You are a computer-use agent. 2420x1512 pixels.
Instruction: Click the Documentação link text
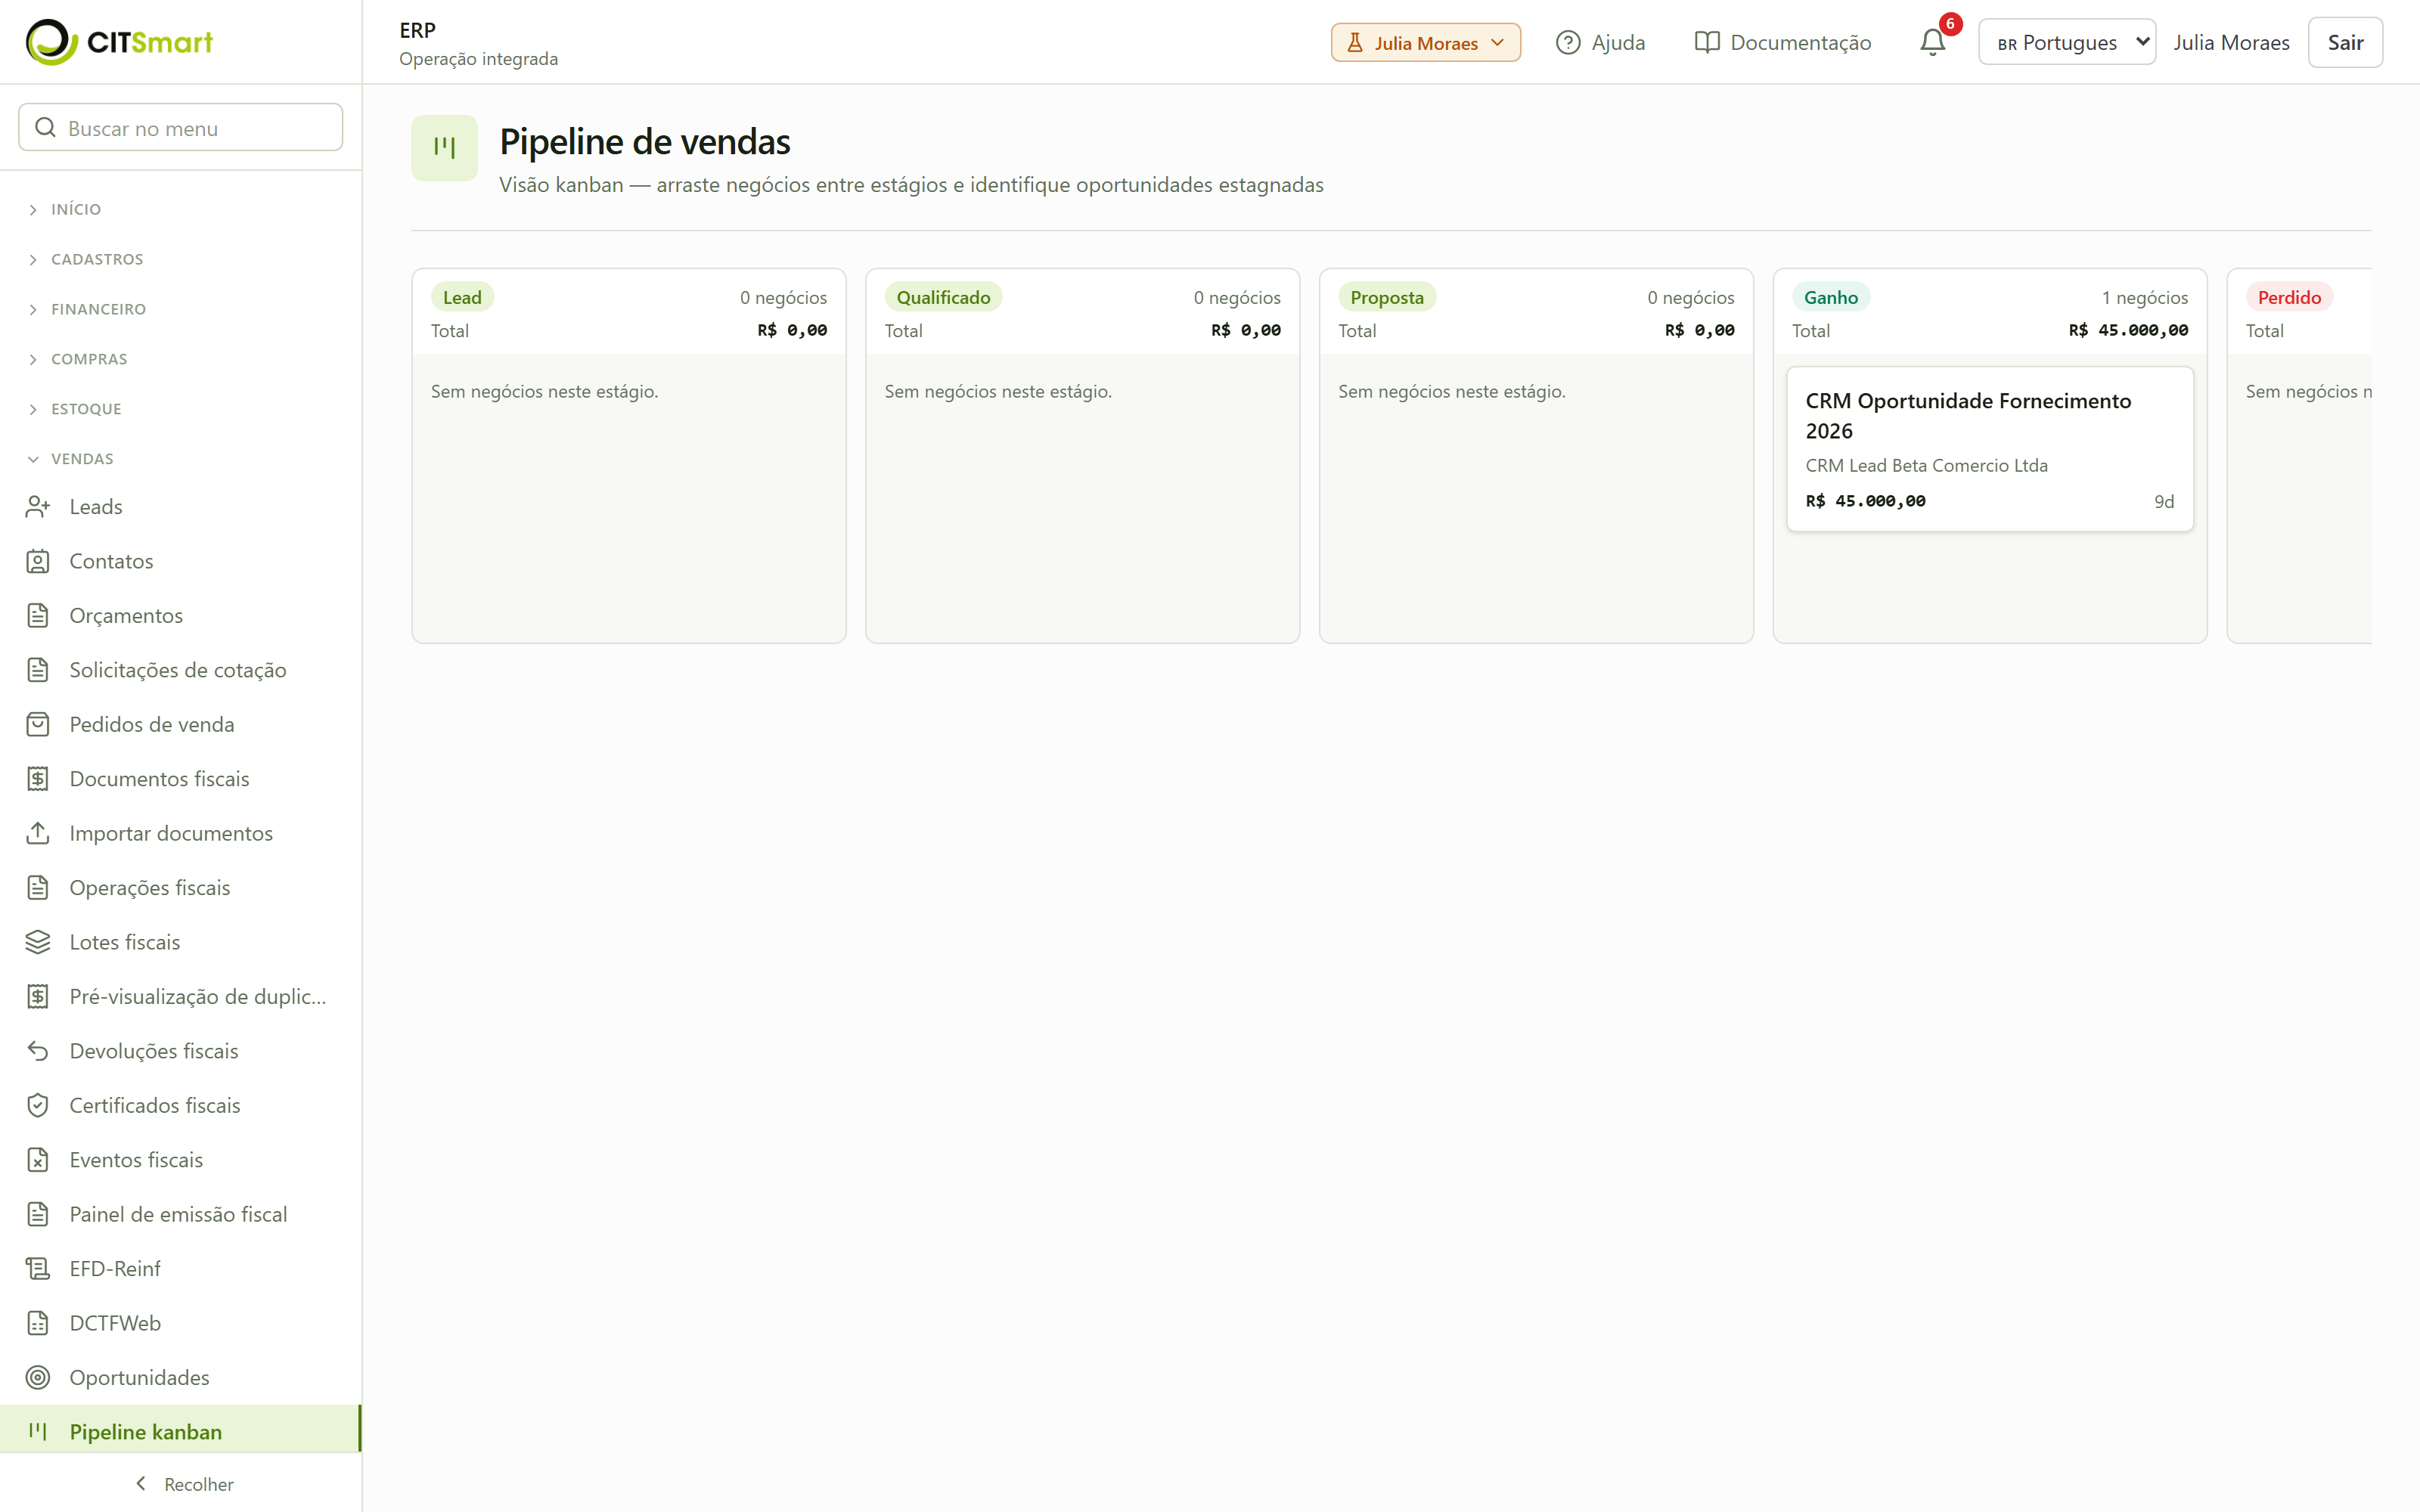point(1800,42)
